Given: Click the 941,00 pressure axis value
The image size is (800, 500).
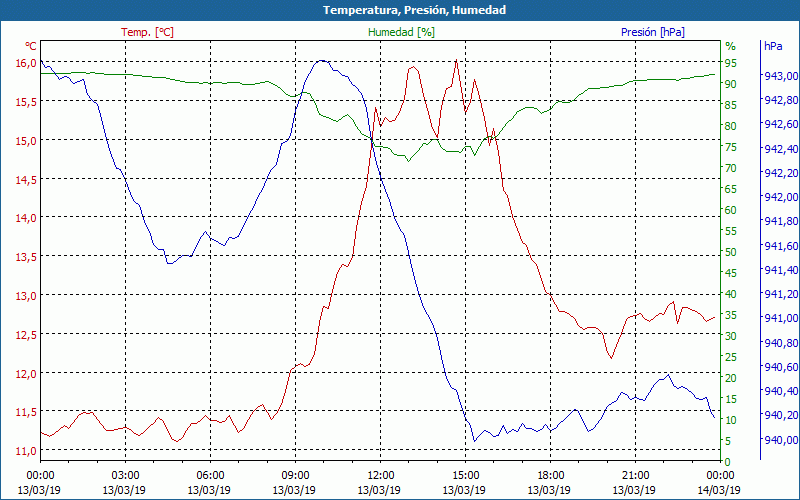Looking at the screenshot, I should (x=781, y=318).
